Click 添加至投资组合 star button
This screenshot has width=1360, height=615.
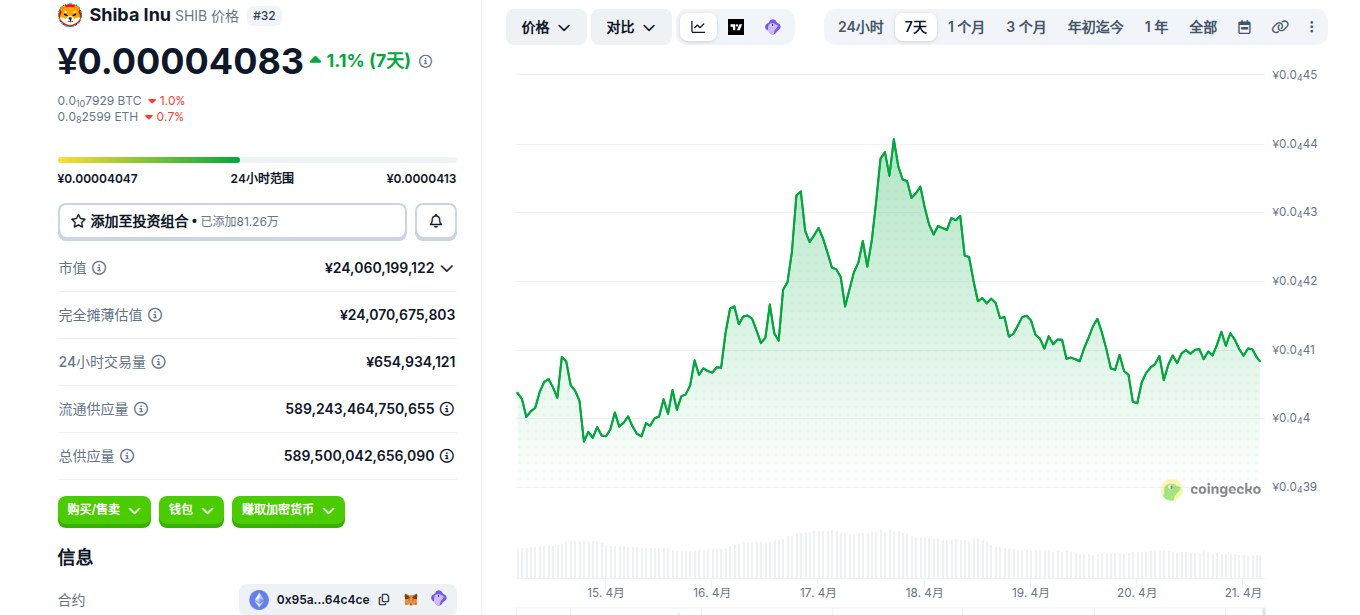pyautogui.click(x=232, y=221)
